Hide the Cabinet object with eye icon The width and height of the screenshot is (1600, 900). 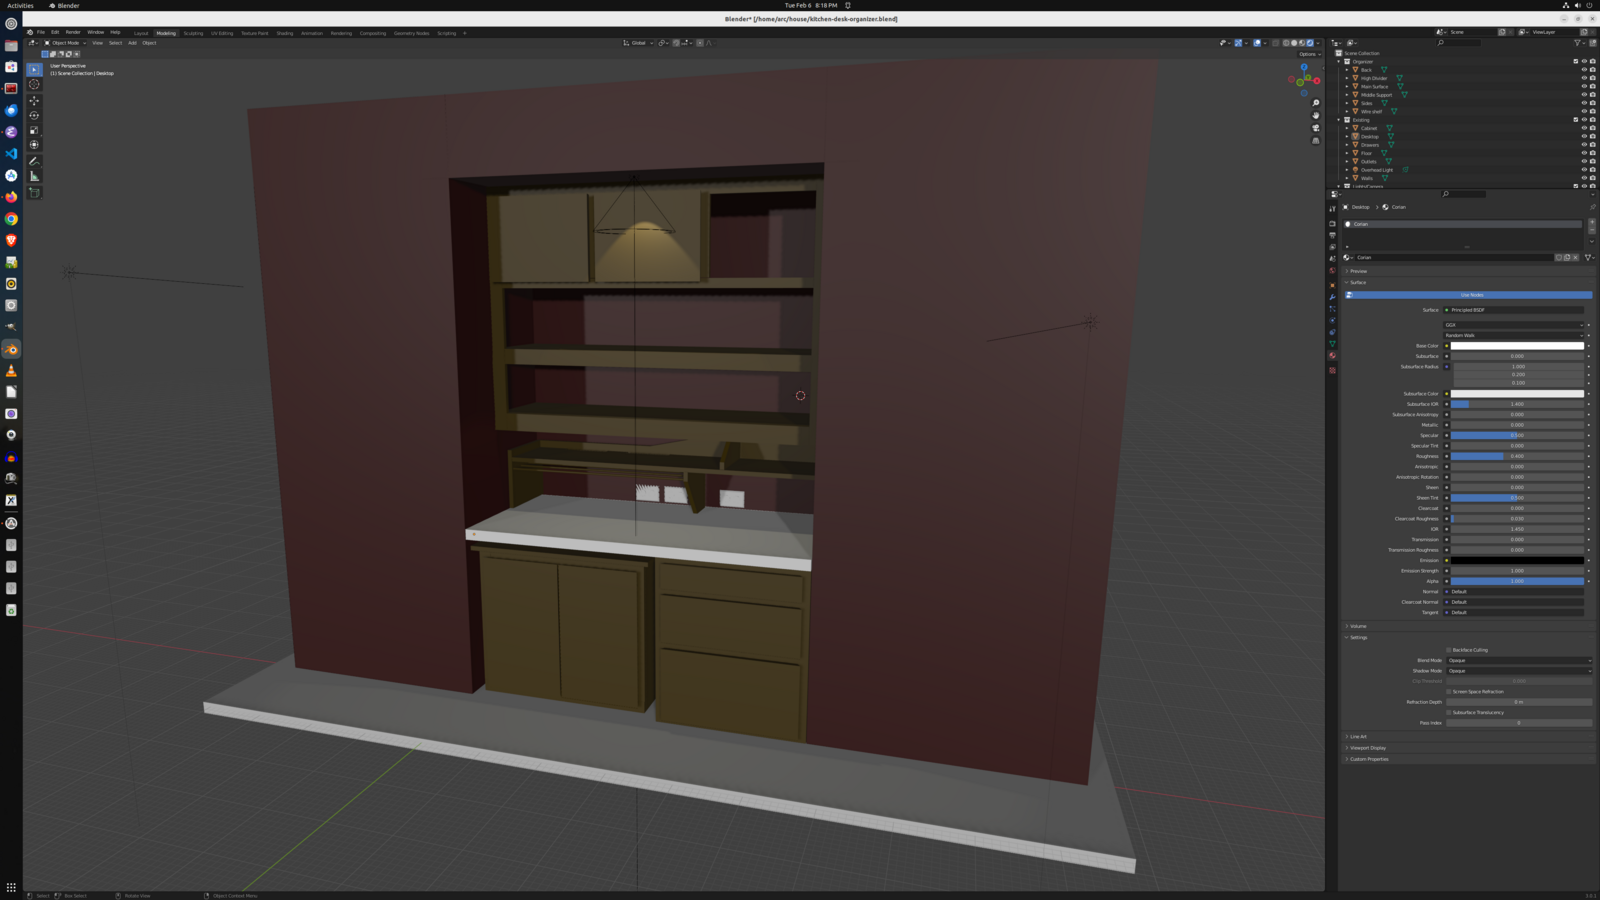(x=1583, y=128)
